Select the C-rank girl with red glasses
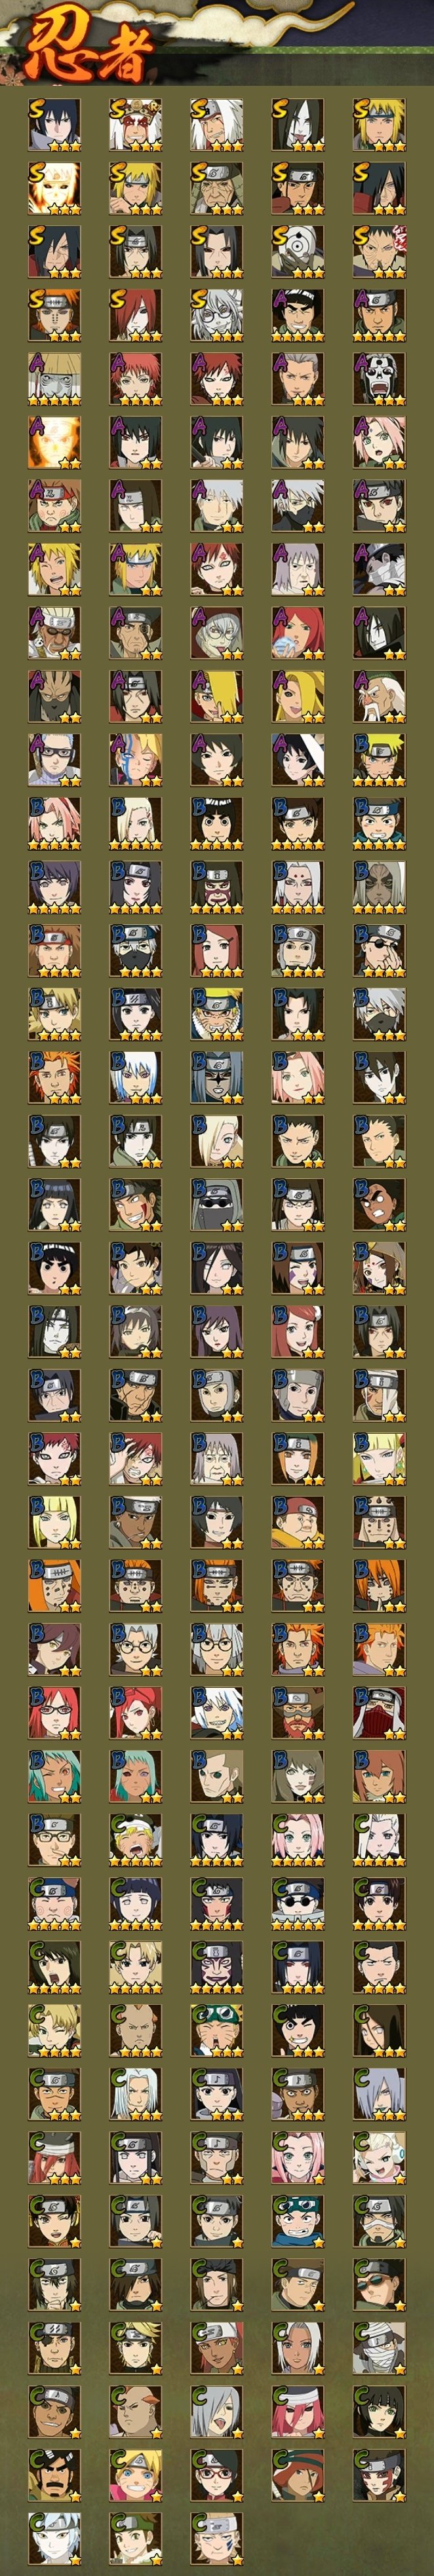 click(217, 2477)
